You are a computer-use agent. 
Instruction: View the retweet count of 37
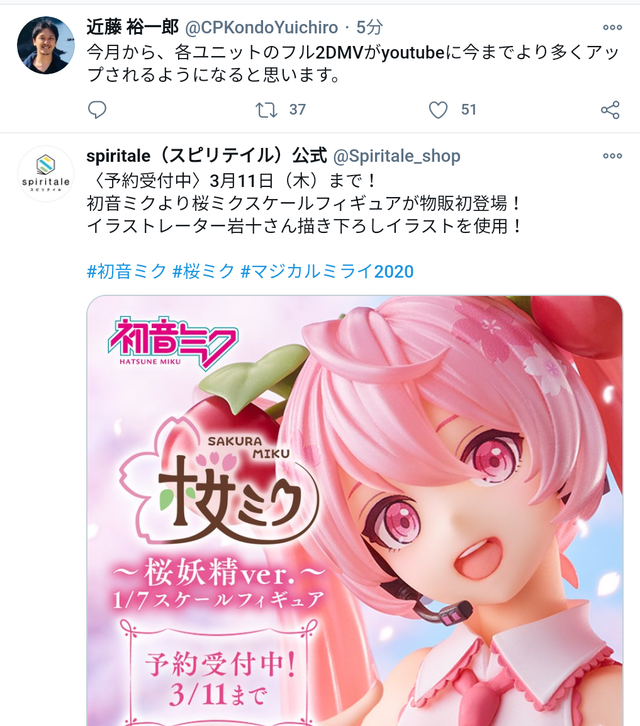(x=297, y=110)
